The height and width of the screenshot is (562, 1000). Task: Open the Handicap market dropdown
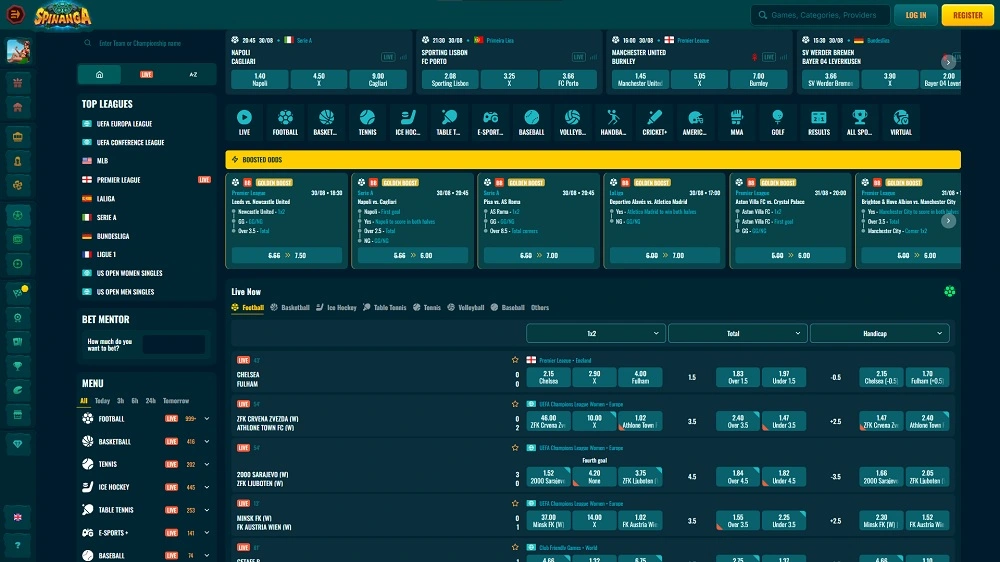point(879,333)
